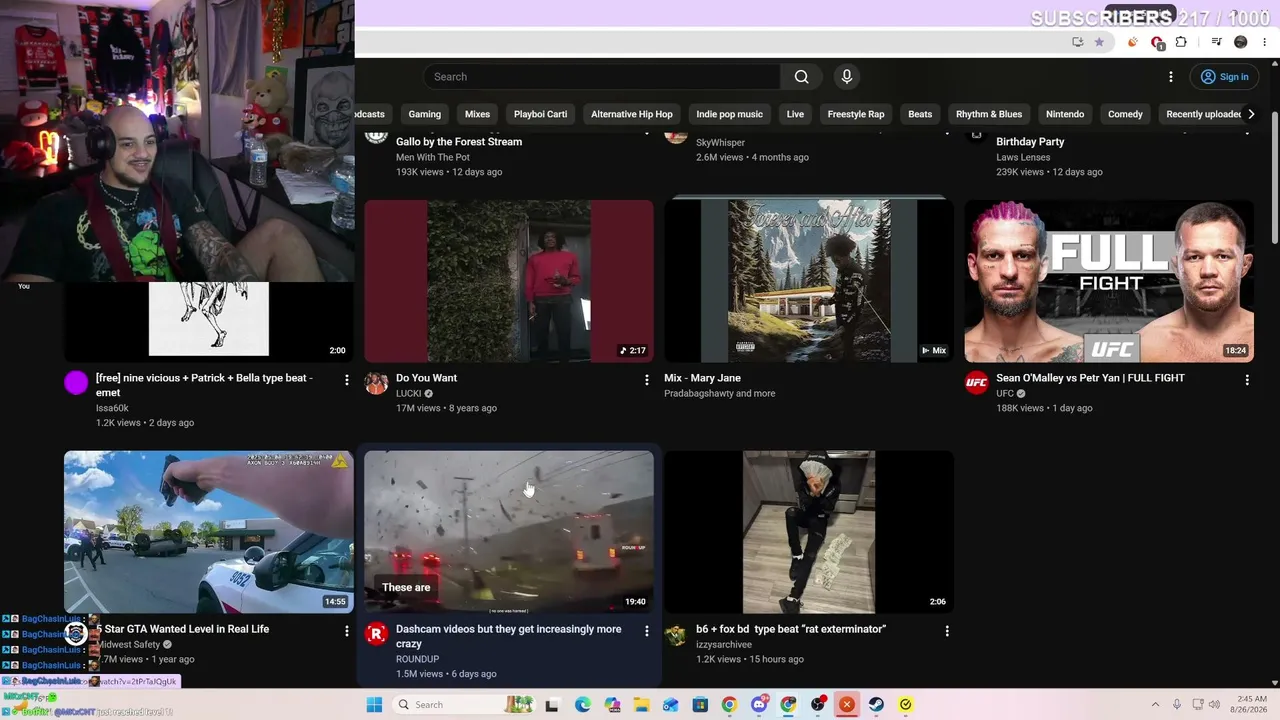Screen dimensions: 1280x720
Task: Open Sean O'Malley vs Petr Yan title
Action: point(1090,378)
